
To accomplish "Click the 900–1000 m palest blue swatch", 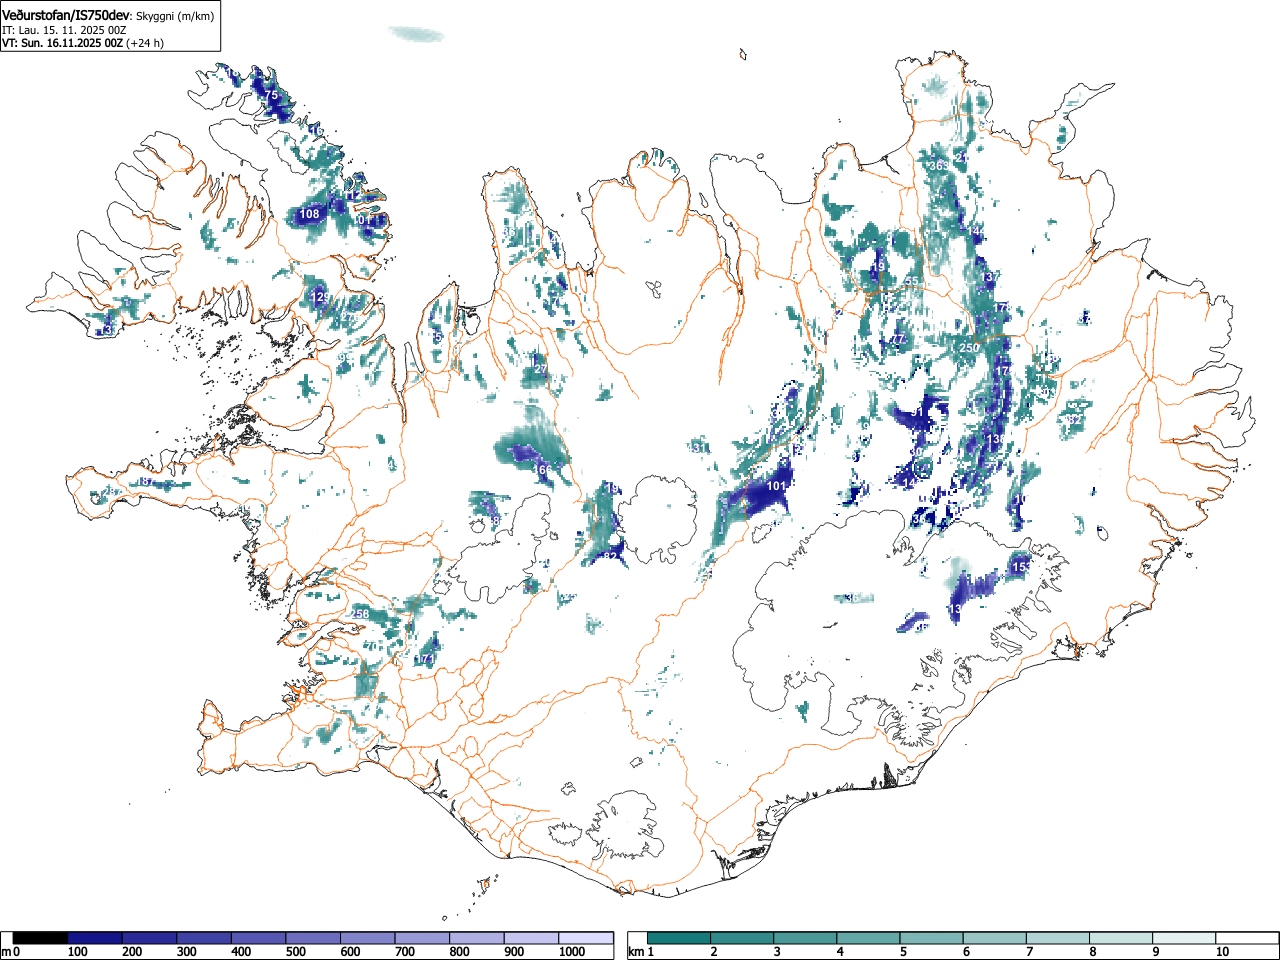I will coord(531,938).
